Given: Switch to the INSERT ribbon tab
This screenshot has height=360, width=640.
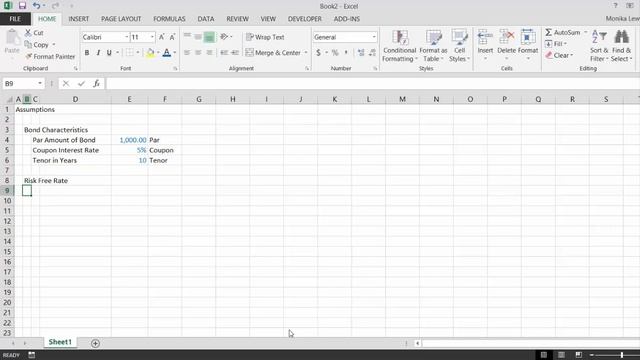Looking at the screenshot, I should point(78,19).
